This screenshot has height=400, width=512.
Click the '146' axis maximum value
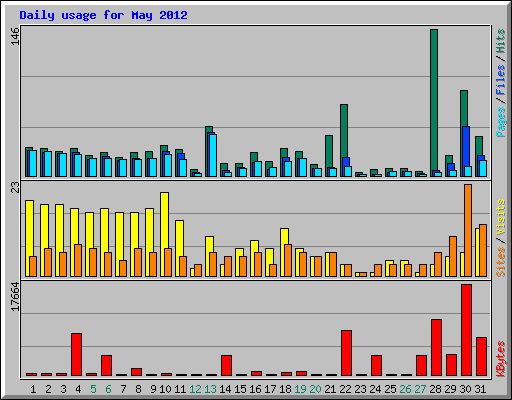click(x=15, y=37)
